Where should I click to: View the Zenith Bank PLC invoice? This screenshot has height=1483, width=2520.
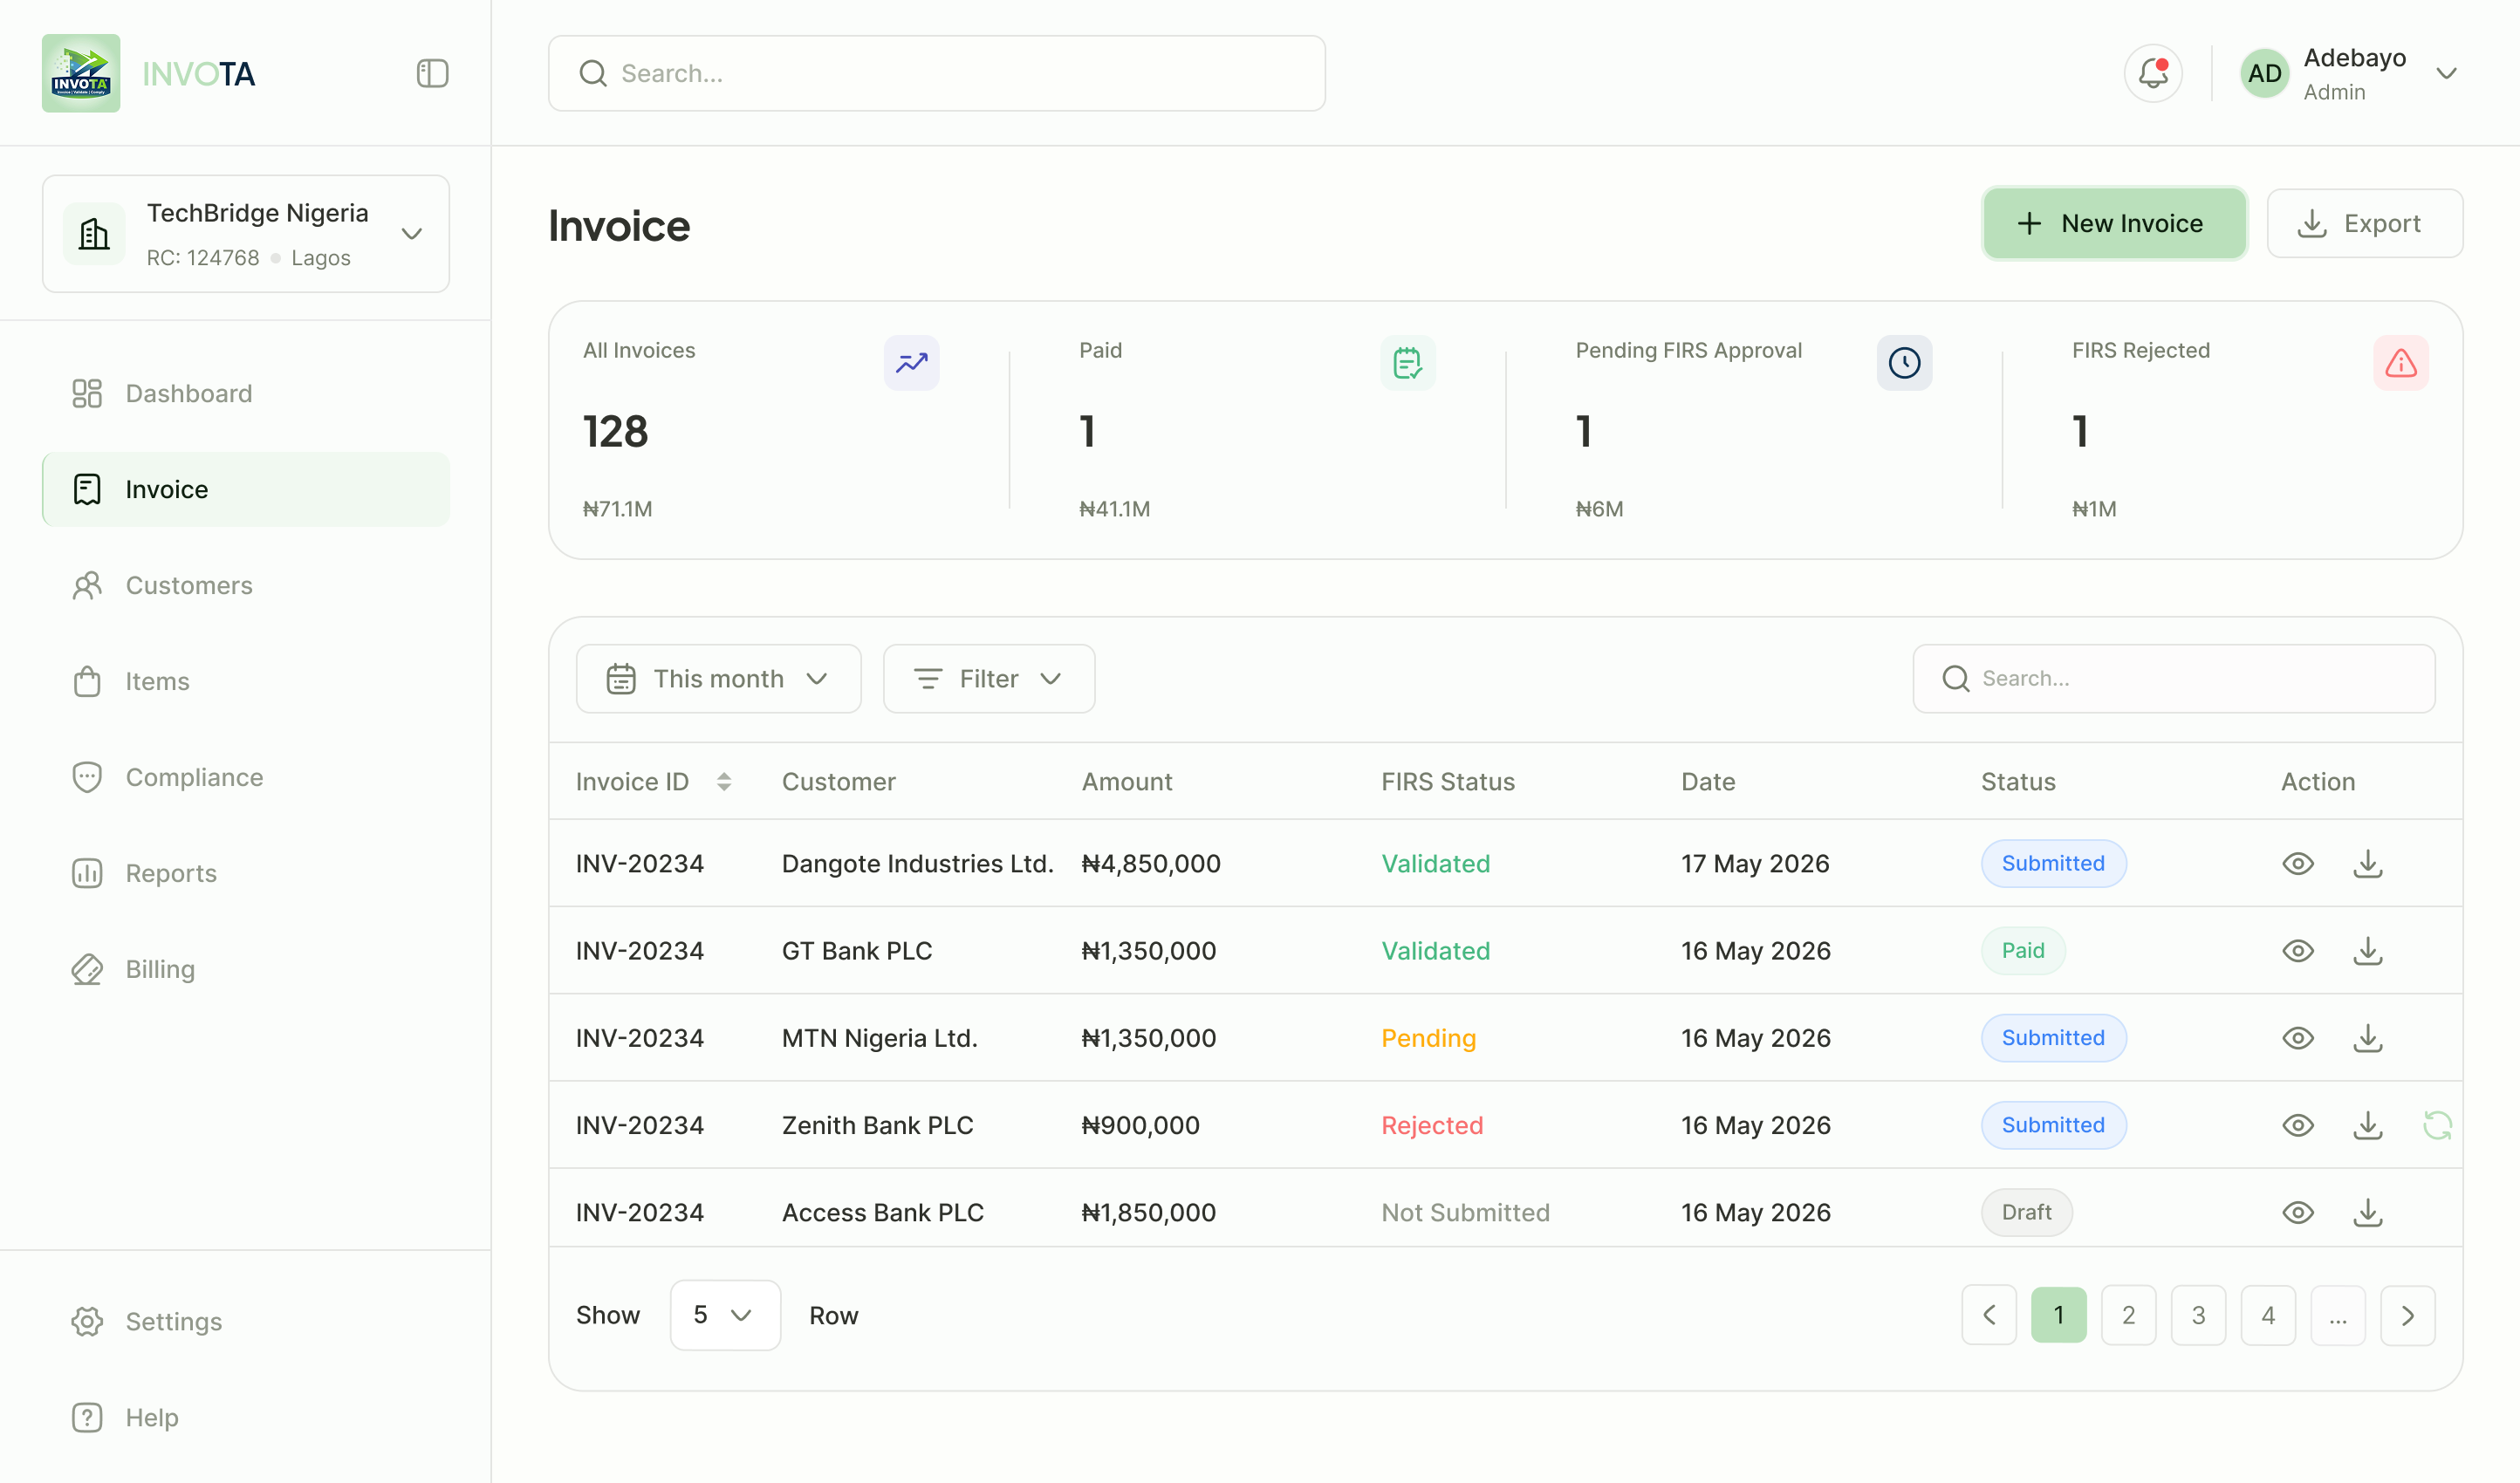2298,1125
